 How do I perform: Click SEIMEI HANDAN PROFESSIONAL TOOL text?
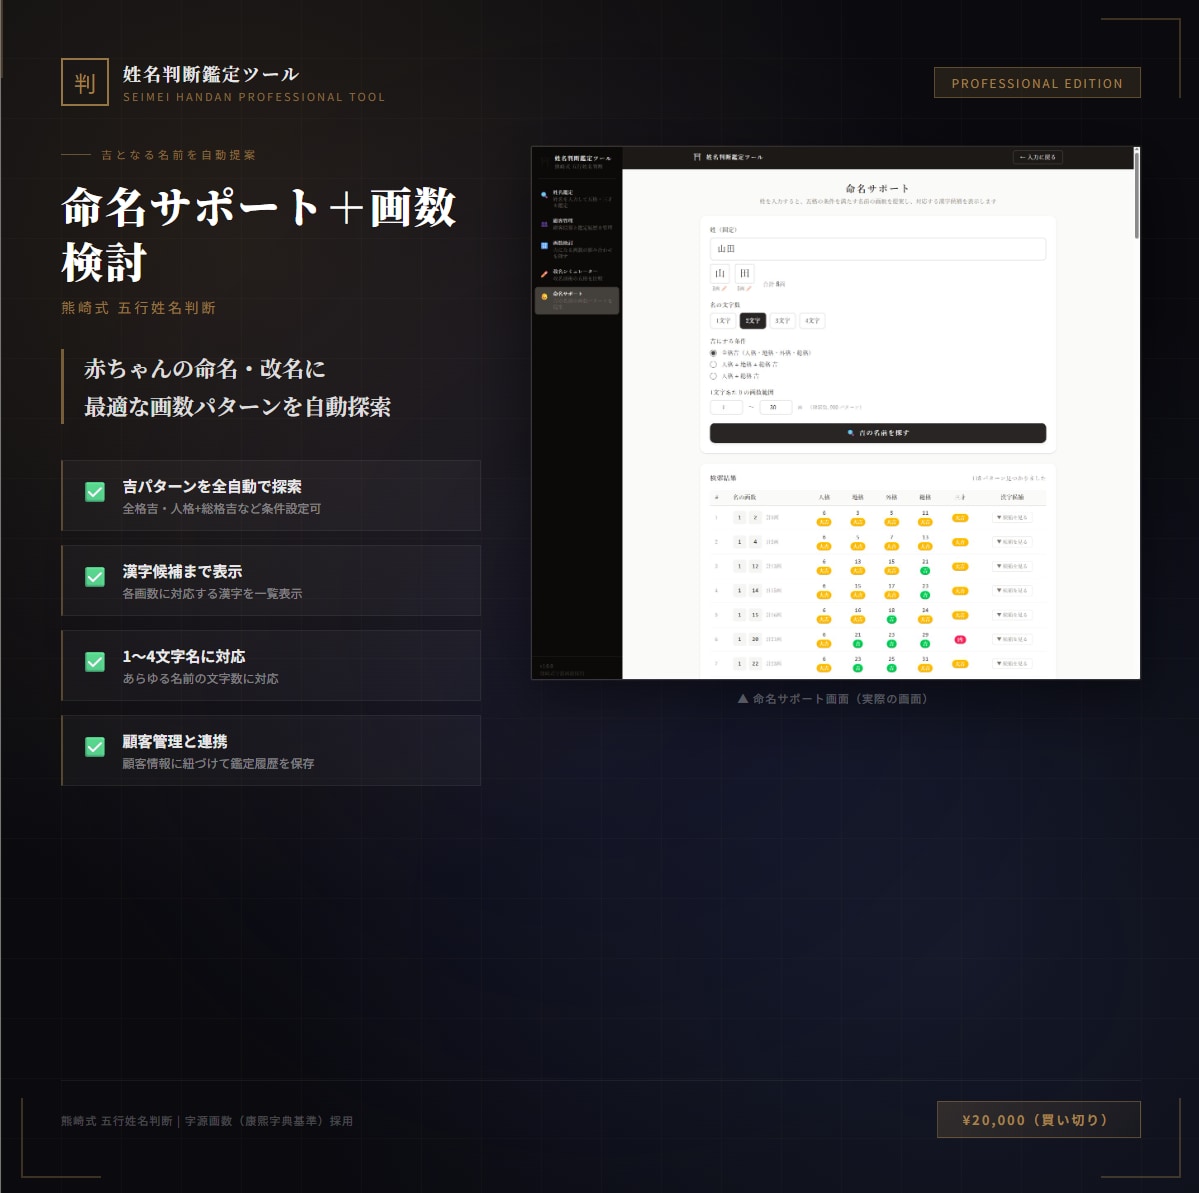point(254,97)
